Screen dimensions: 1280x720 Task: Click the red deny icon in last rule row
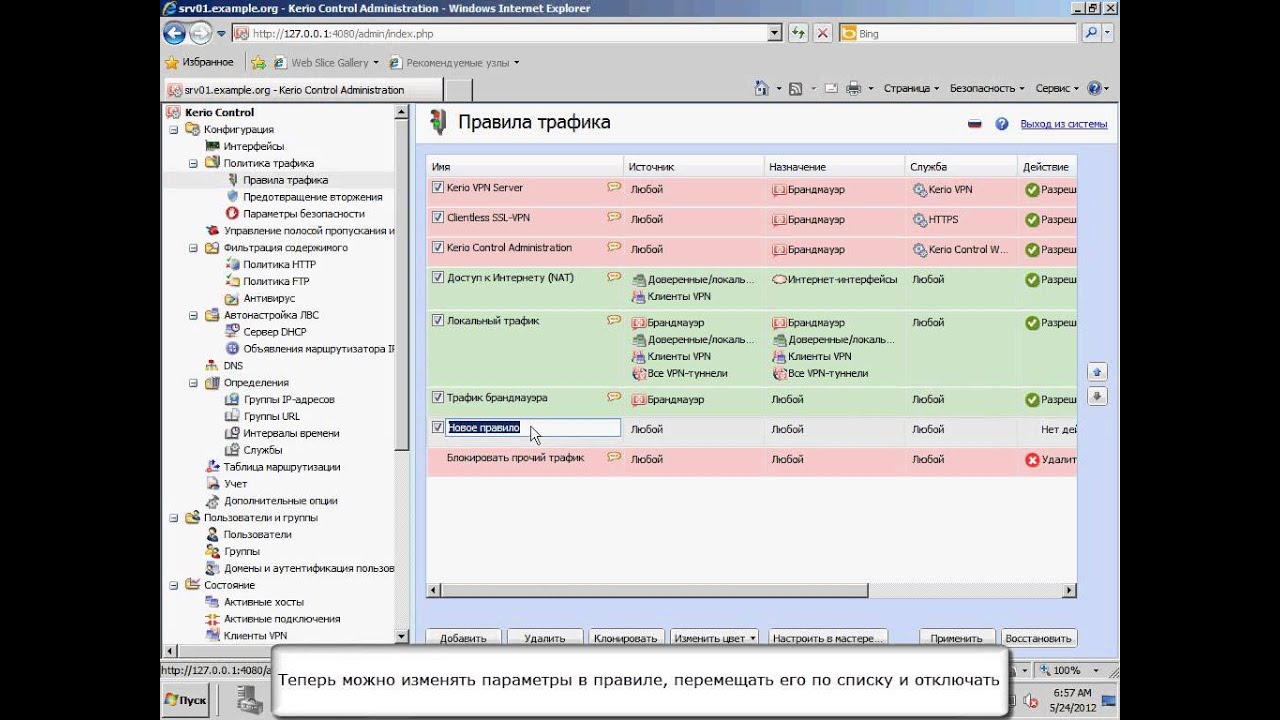point(1032,460)
